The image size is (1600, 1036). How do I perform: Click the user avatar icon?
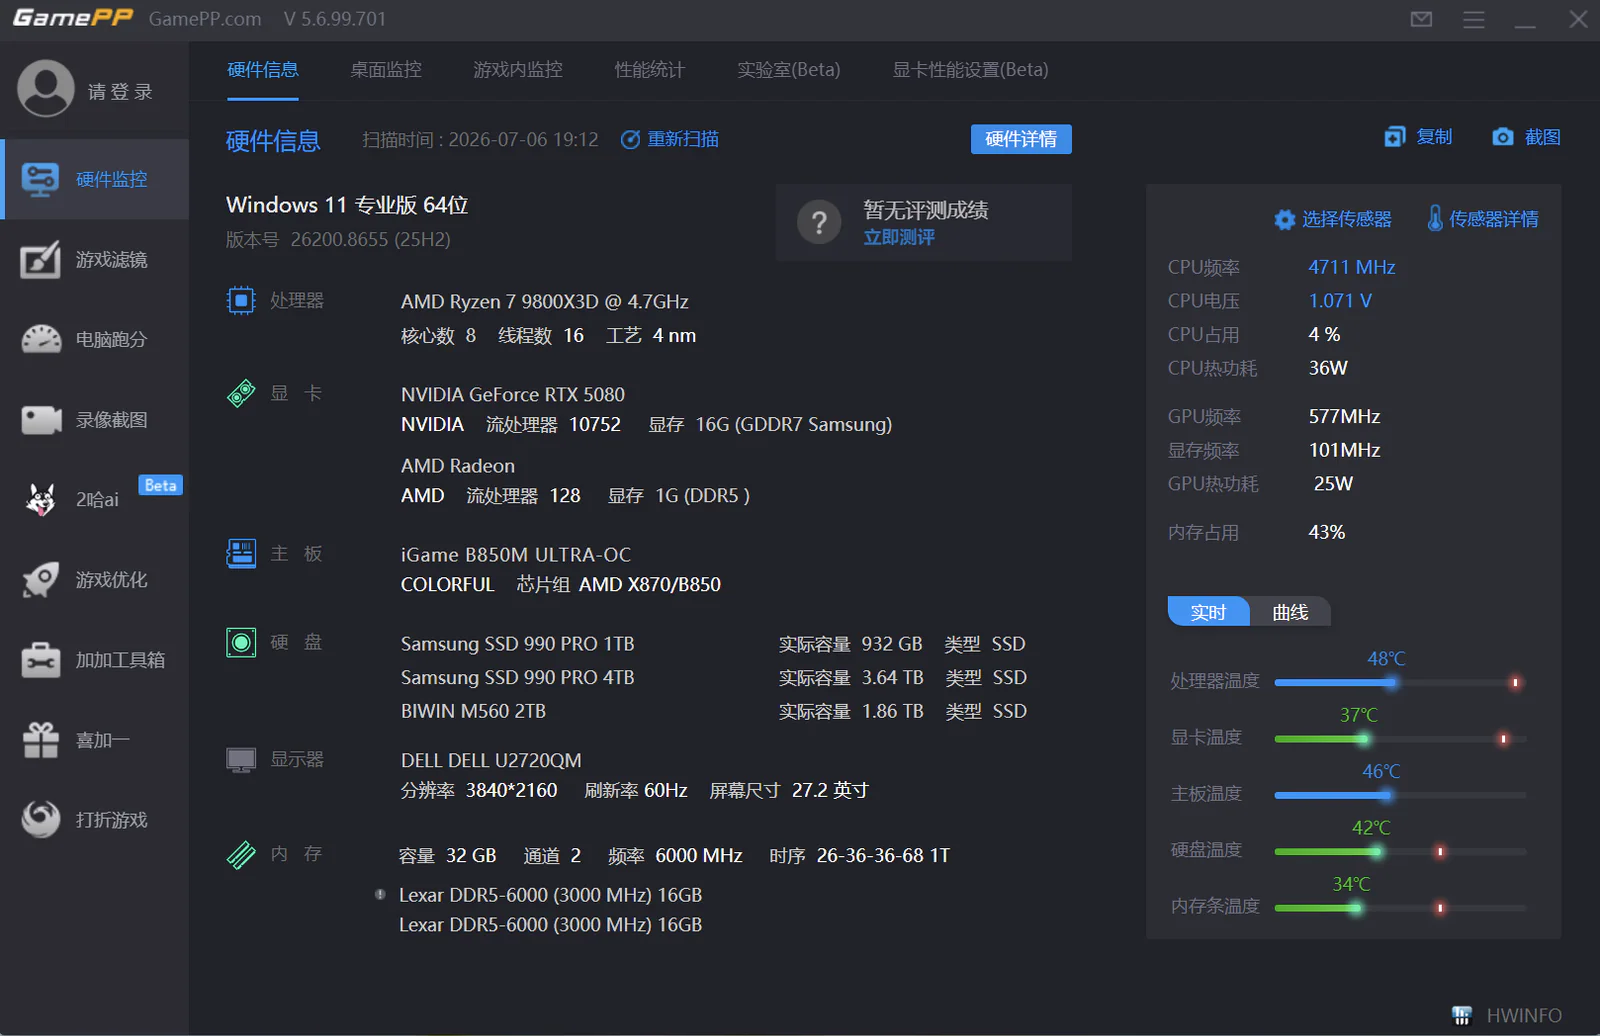click(x=46, y=89)
